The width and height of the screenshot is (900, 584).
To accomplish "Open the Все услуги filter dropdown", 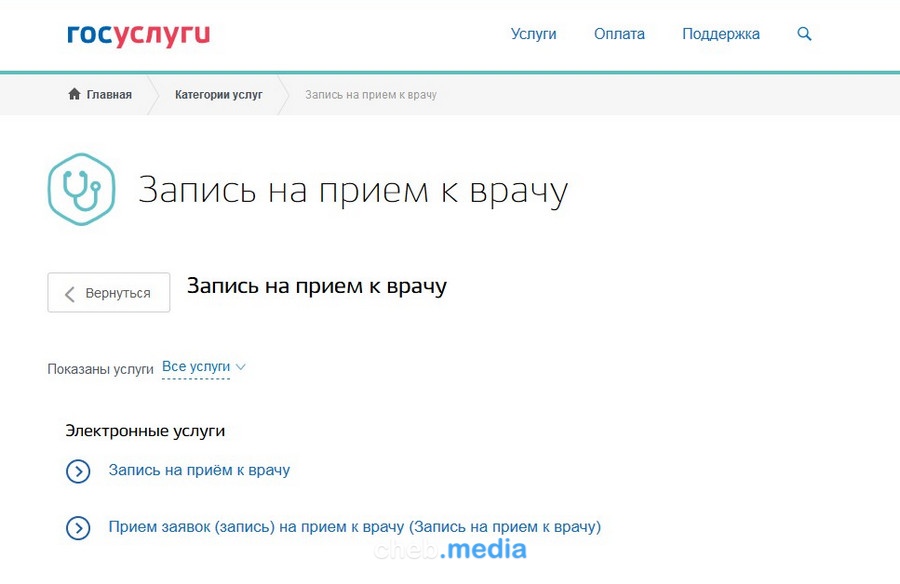I will [x=196, y=367].
